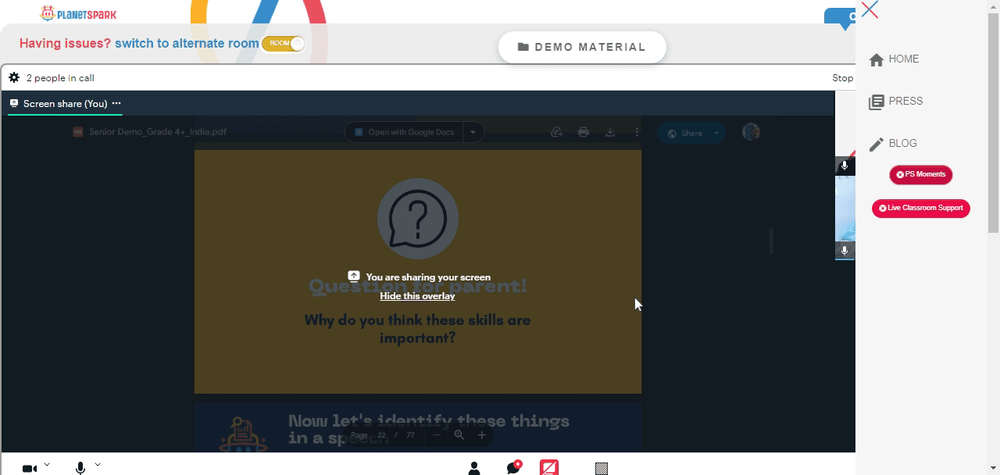This screenshot has width=1000, height=475.
Task: Click bottom participant tile microphone icon
Action: (x=844, y=251)
